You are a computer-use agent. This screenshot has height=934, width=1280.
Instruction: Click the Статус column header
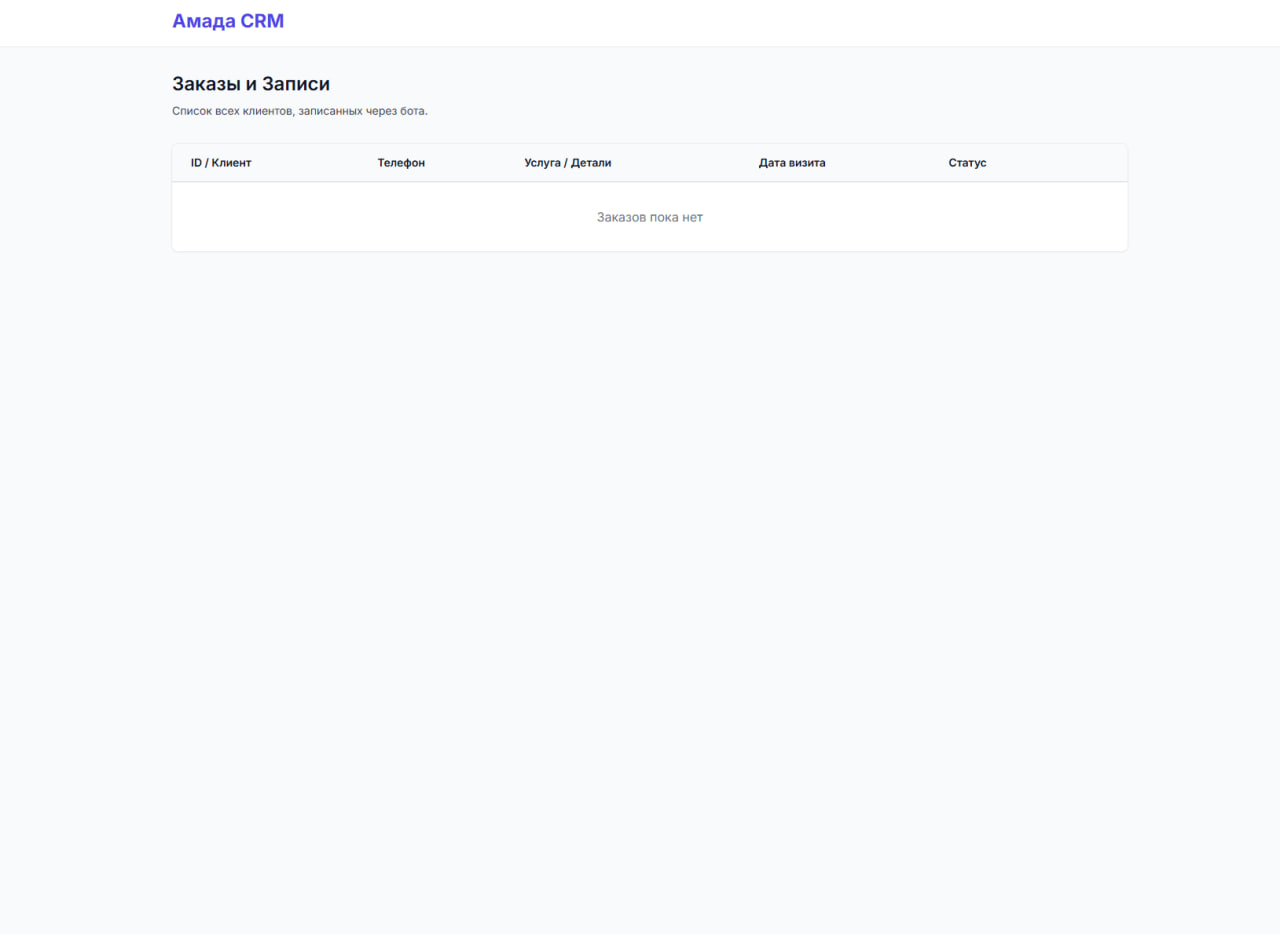[x=968, y=163]
